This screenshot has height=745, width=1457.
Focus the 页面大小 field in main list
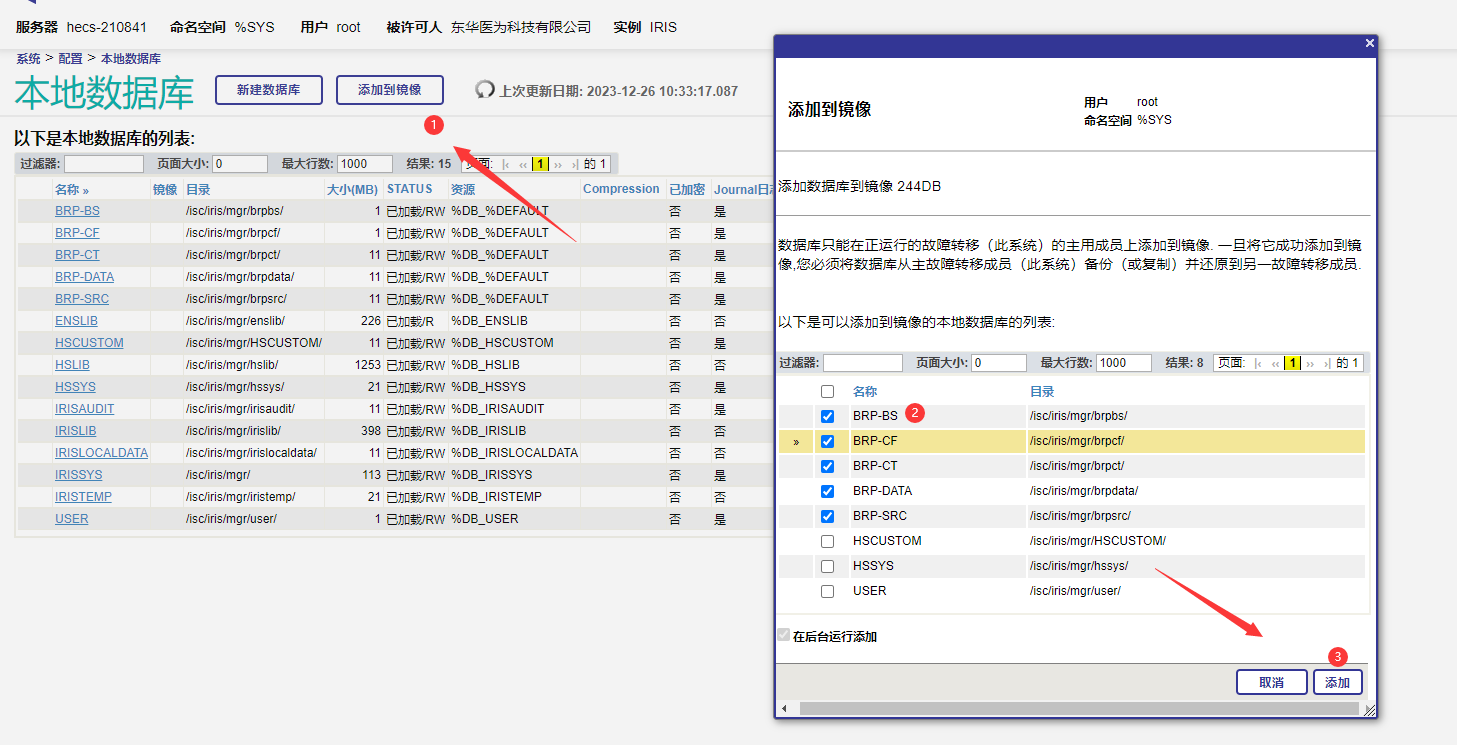(240, 164)
